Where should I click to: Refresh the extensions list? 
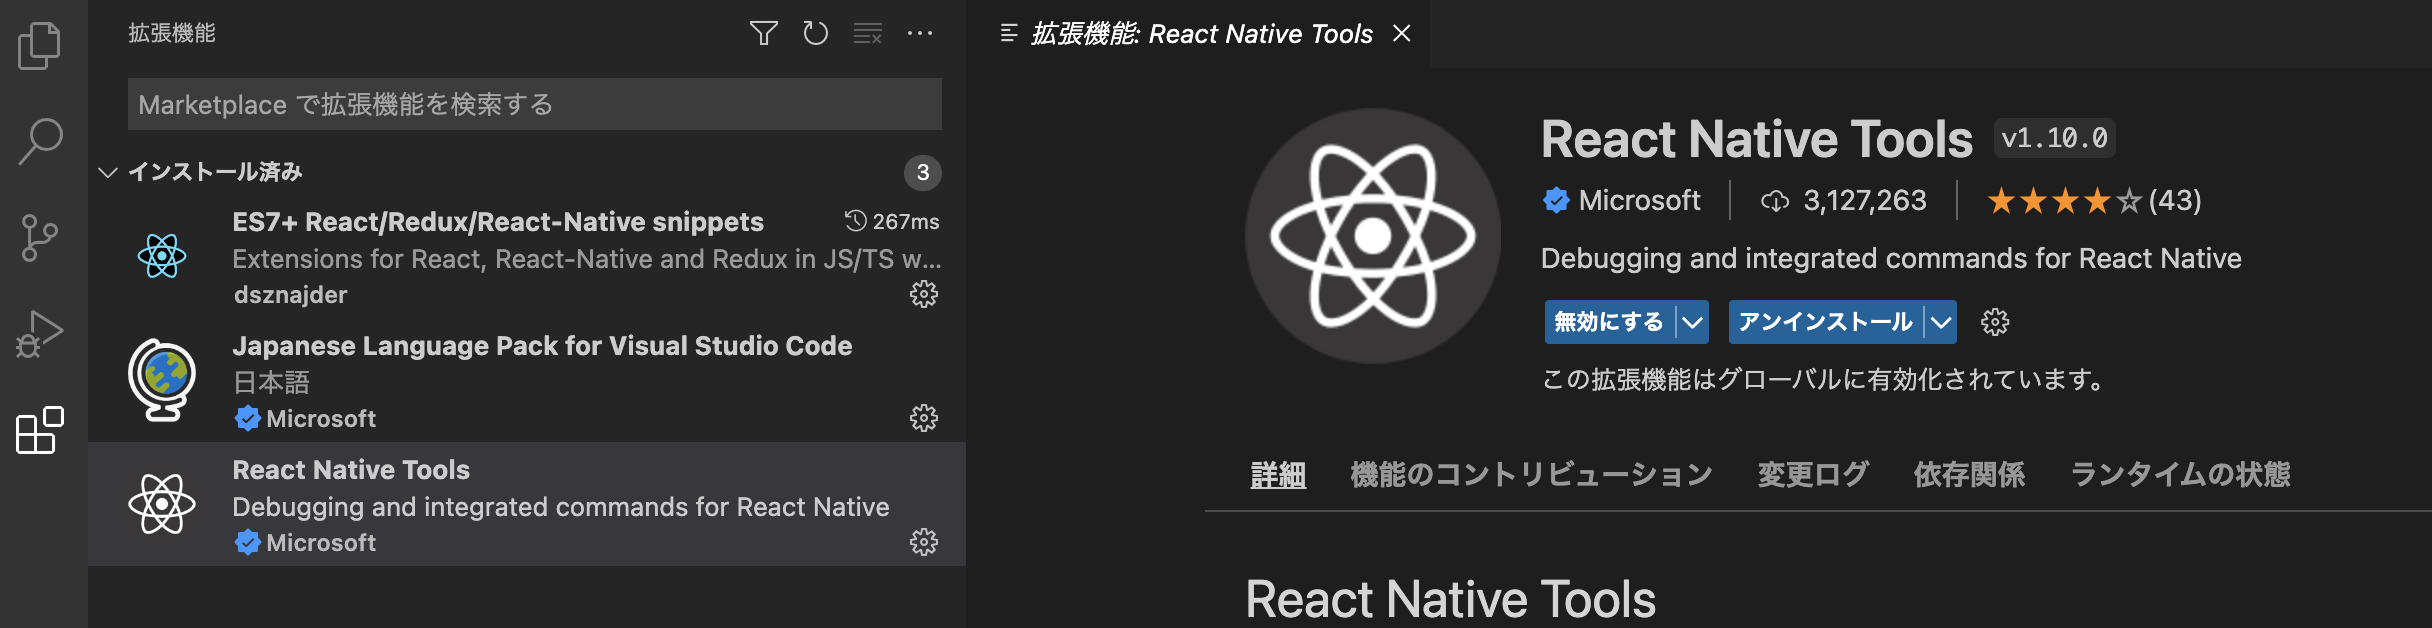coord(816,34)
